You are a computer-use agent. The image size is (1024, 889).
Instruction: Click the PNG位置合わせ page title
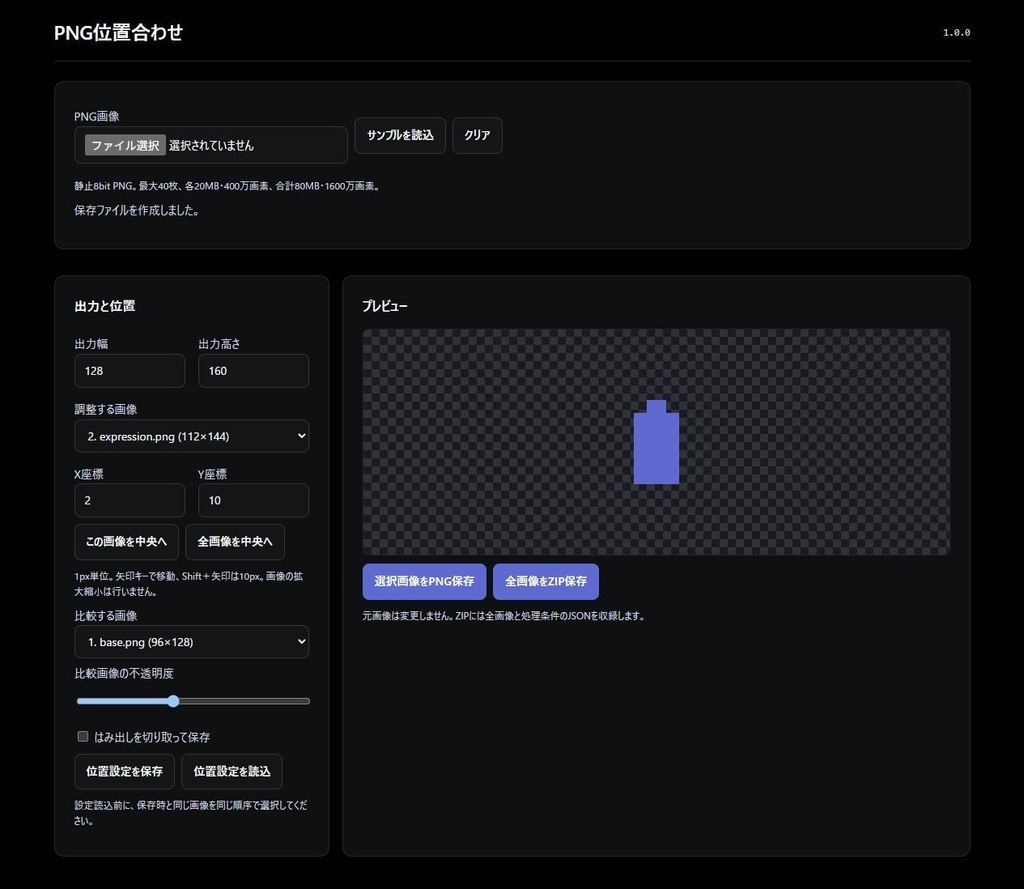[x=118, y=33]
